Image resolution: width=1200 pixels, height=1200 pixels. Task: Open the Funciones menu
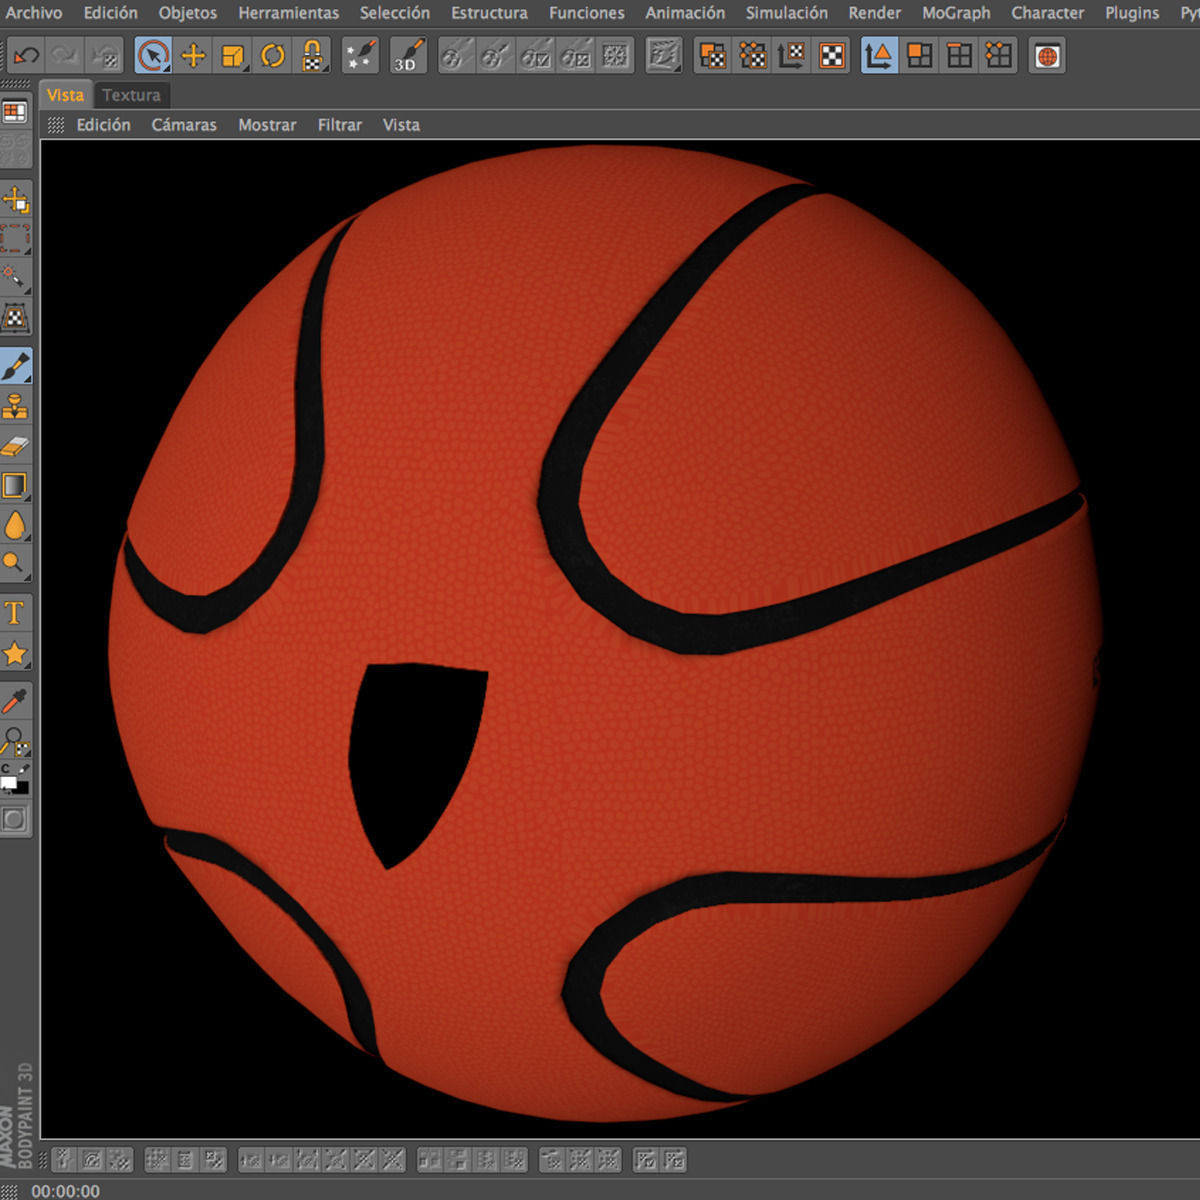click(586, 13)
